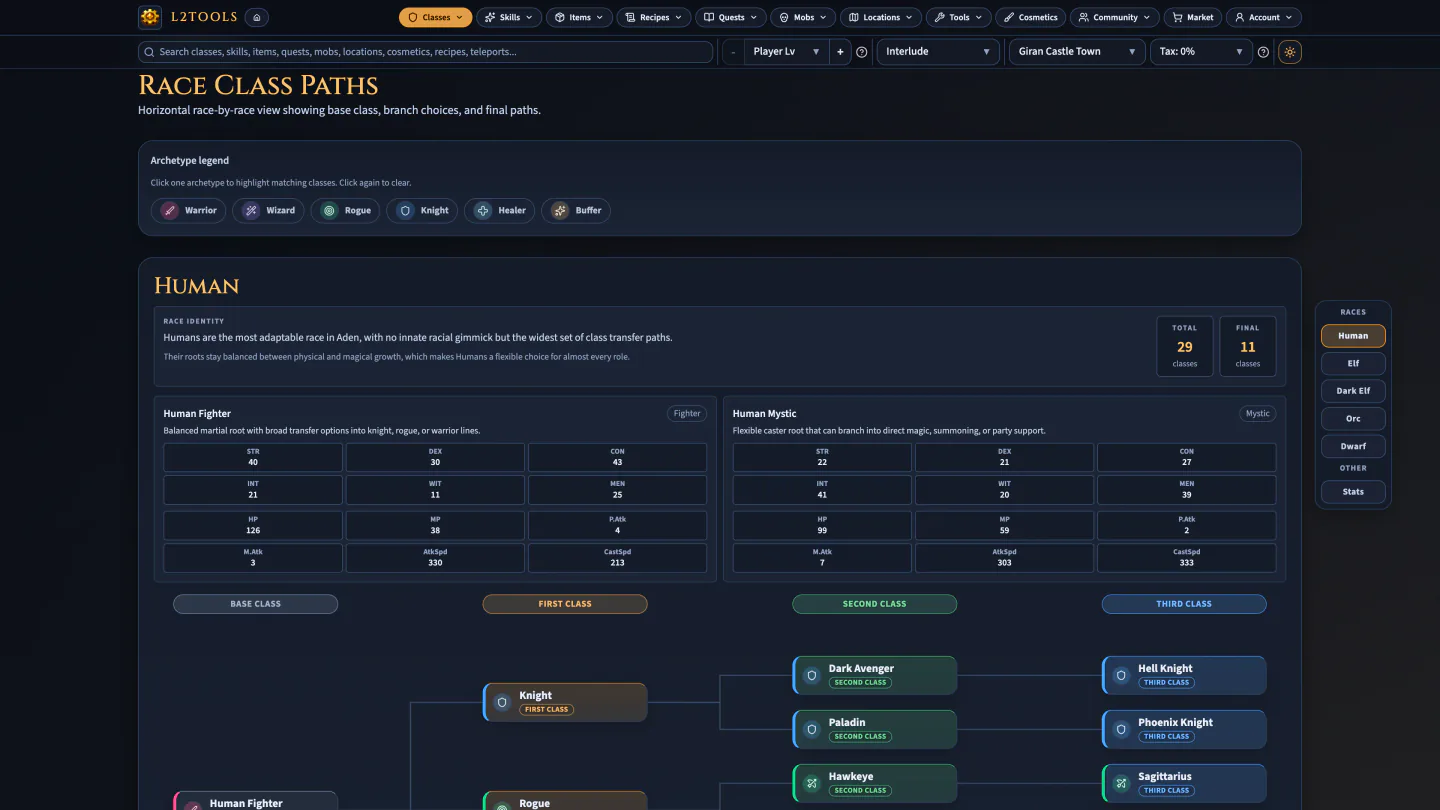Jump to Dark Elf race section
The image size is (1440, 810).
[1353, 391]
